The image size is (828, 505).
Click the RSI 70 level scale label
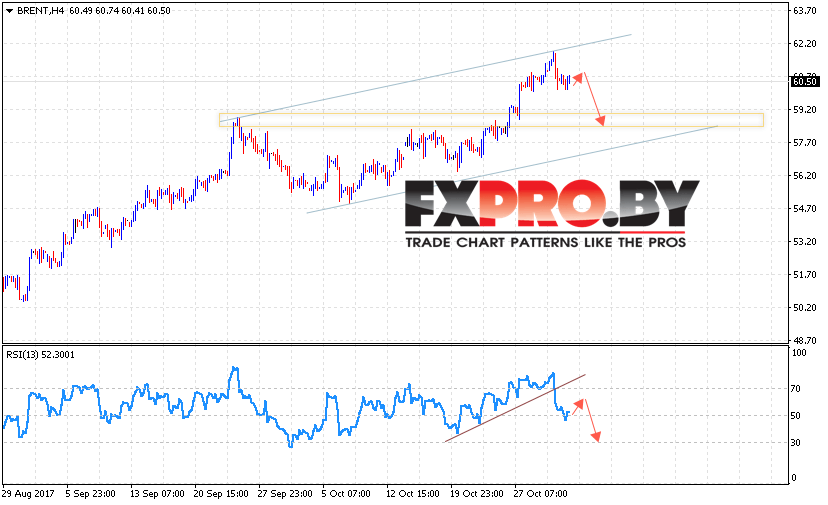tap(795, 389)
